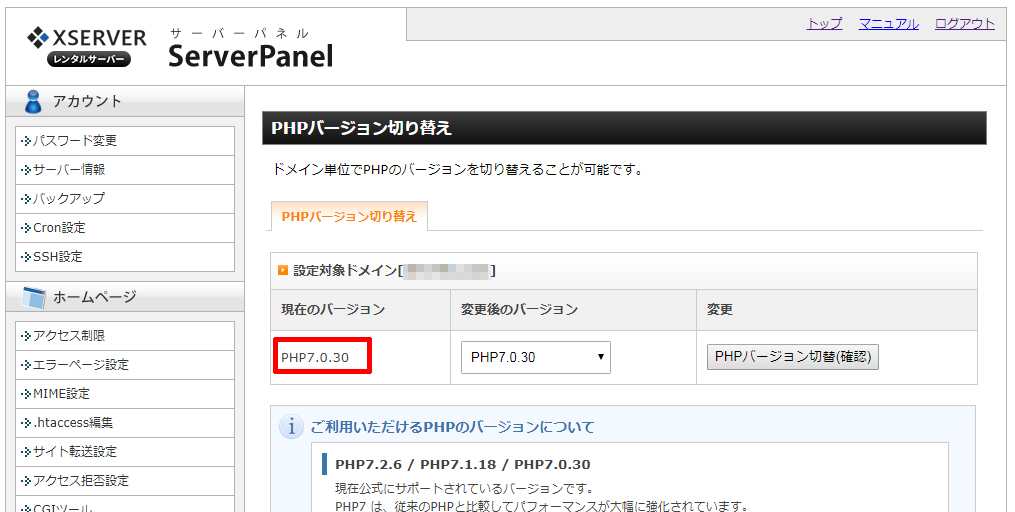Open the マニュアル link
This screenshot has width=1015, height=512.
click(888, 24)
